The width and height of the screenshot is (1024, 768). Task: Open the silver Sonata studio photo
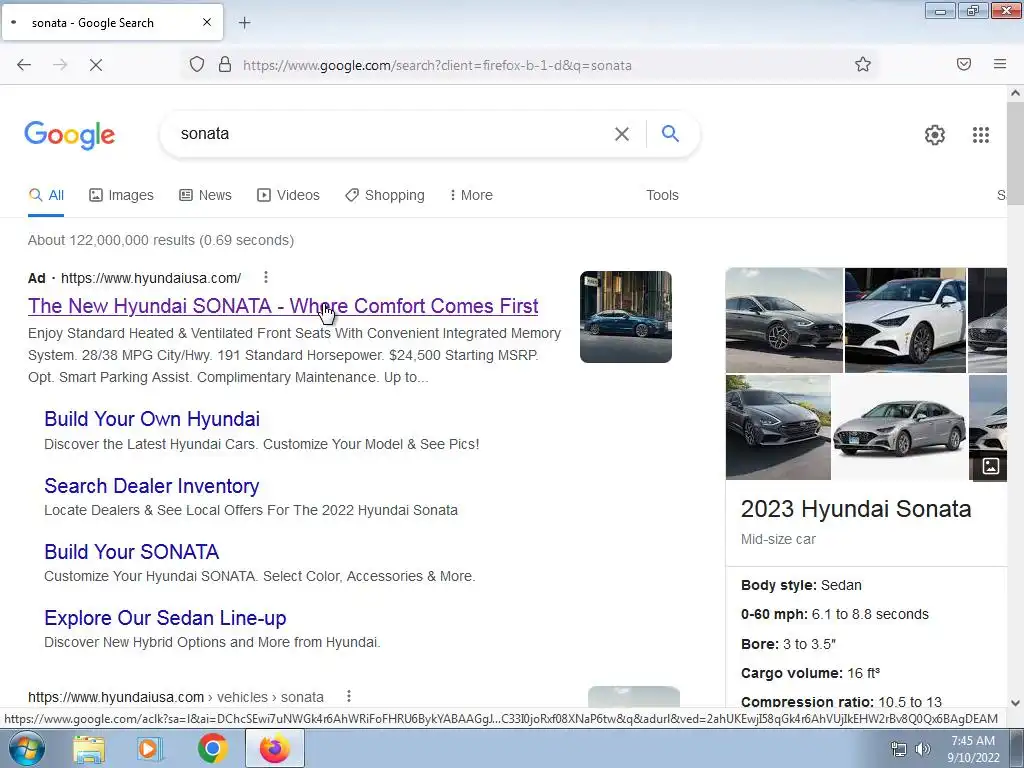tap(900, 427)
